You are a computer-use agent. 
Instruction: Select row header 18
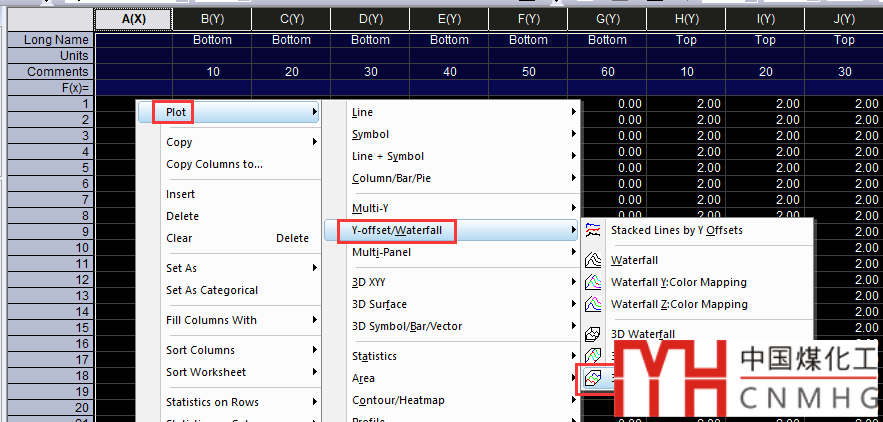coord(51,375)
